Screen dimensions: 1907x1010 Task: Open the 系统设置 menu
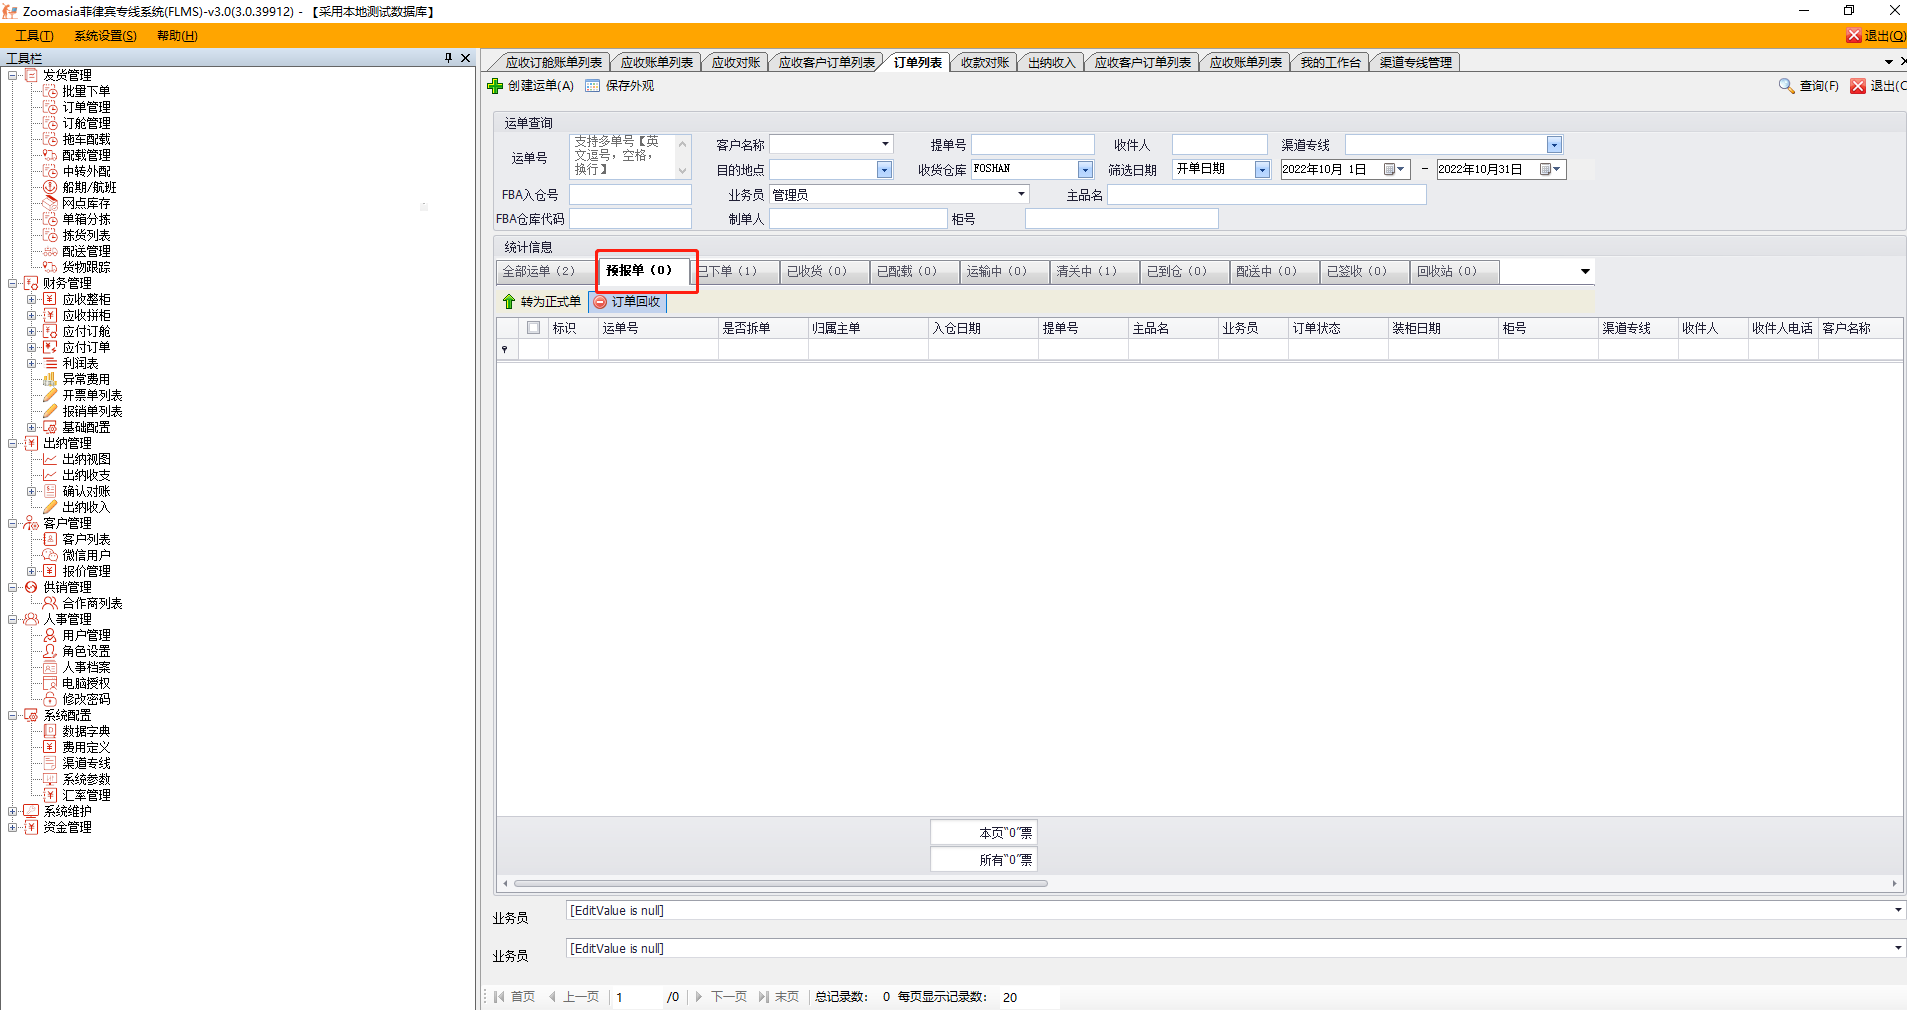pos(105,36)
